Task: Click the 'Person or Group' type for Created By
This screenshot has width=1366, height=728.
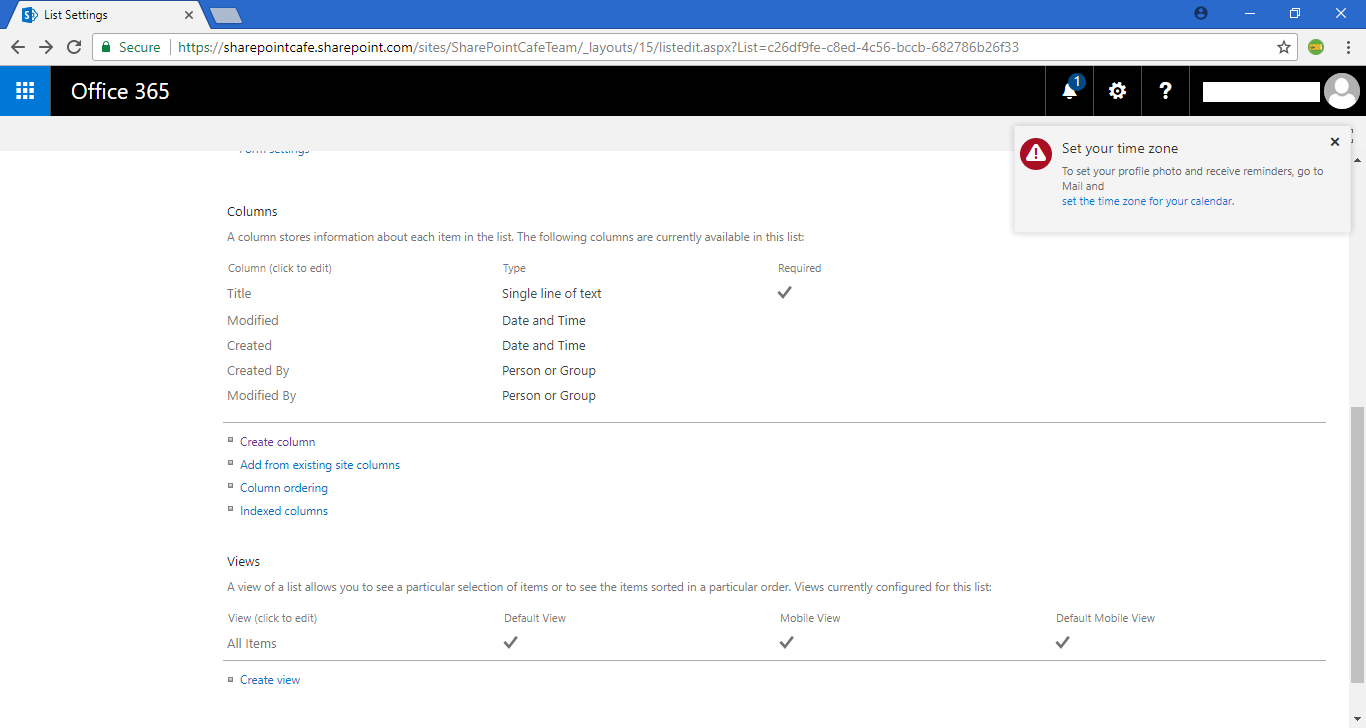Action: pyautogui.click(x=549, y=371)
